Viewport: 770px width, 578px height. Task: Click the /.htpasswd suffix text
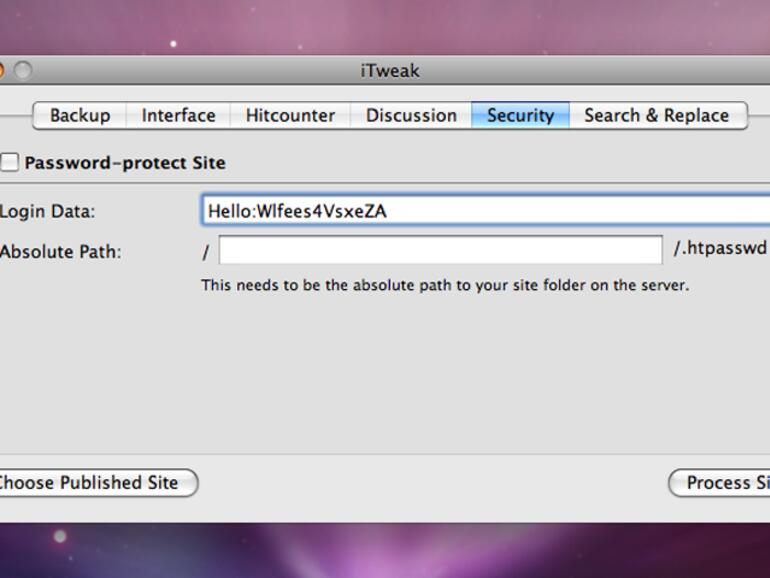pyautogui.click(x=720, y=248)
